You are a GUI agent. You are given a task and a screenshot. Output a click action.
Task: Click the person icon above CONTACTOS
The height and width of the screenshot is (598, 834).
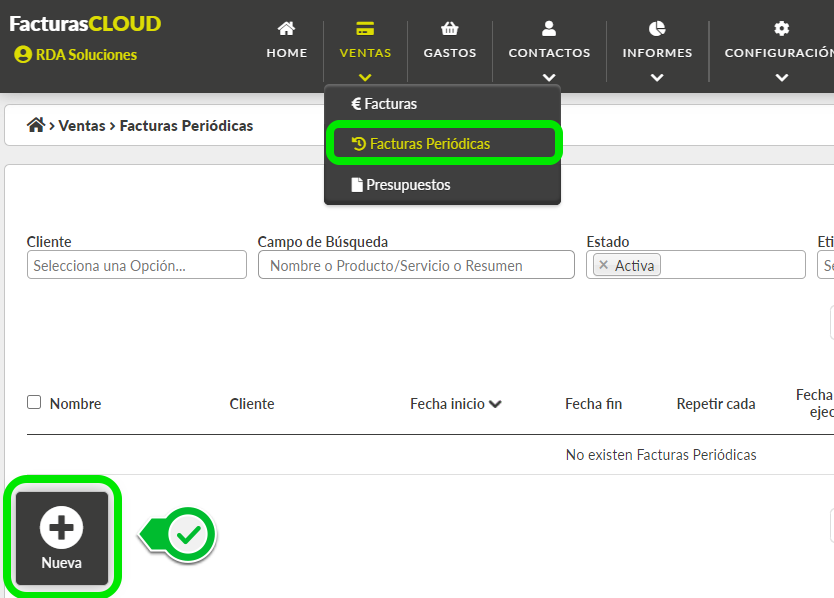pyautogui.click(x=548, y=28)
